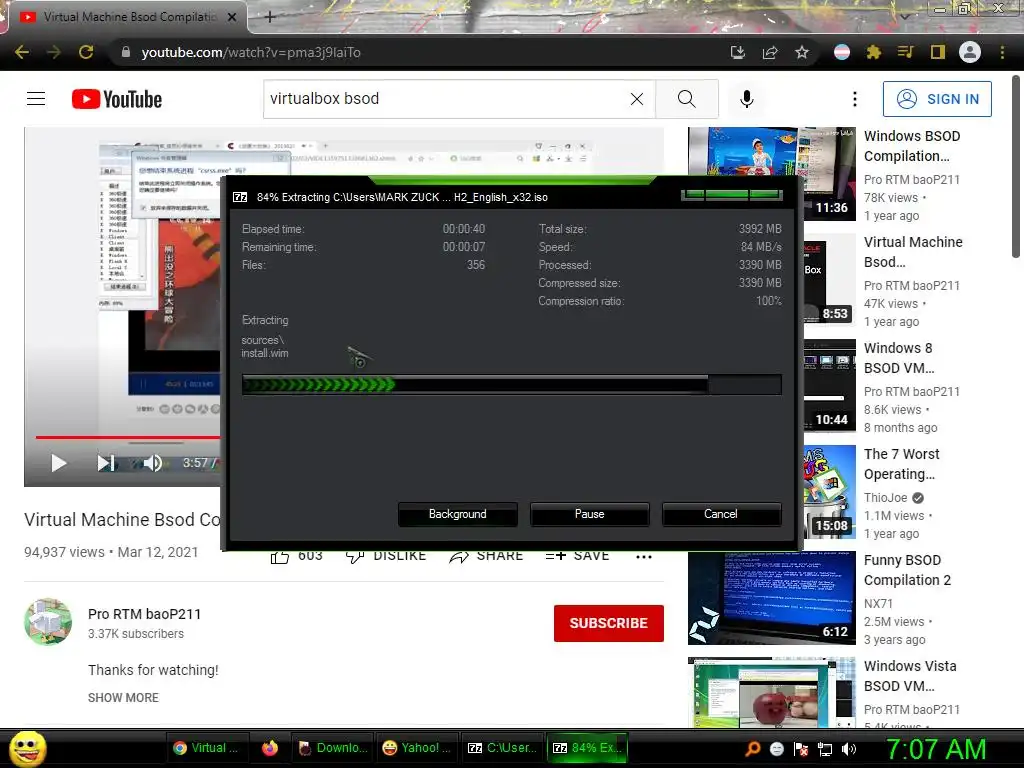This screenshot has height=768, width=1024.
Task: Click the install/download icon in address bar
Action: coord(738,52)
